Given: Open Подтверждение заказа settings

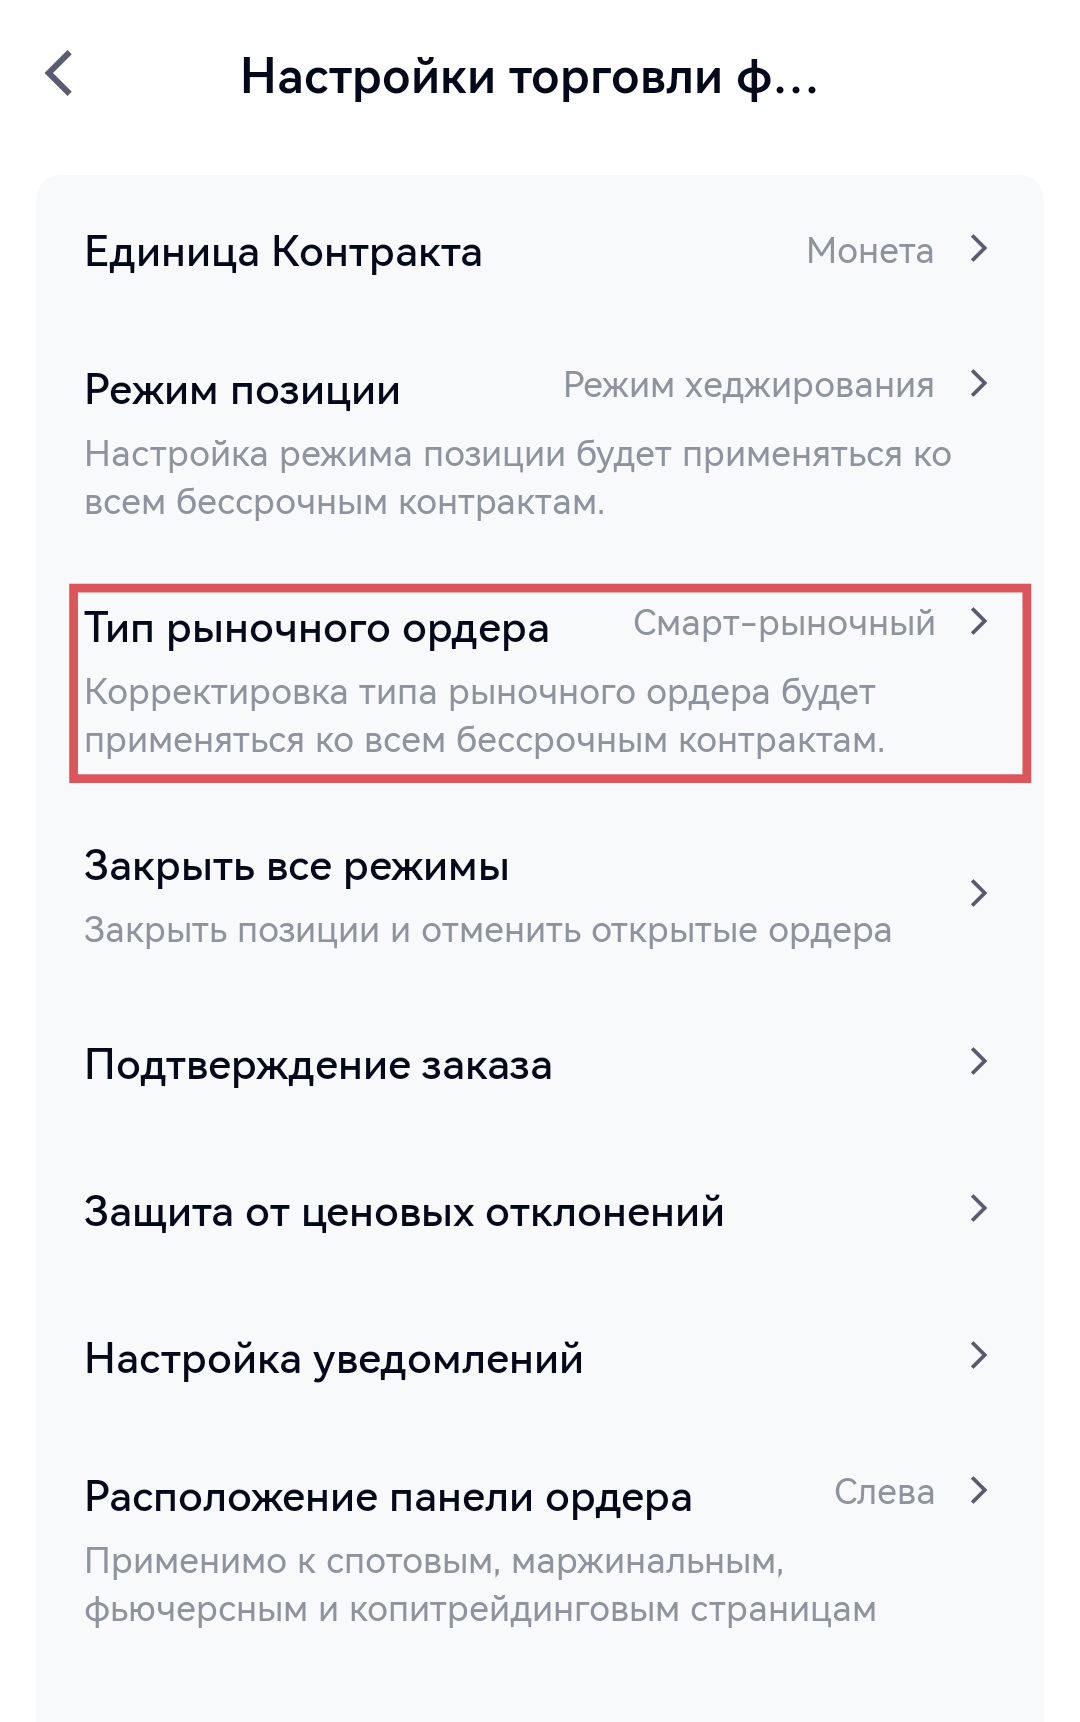Looking at the screenshot, I should [318, 1065].
